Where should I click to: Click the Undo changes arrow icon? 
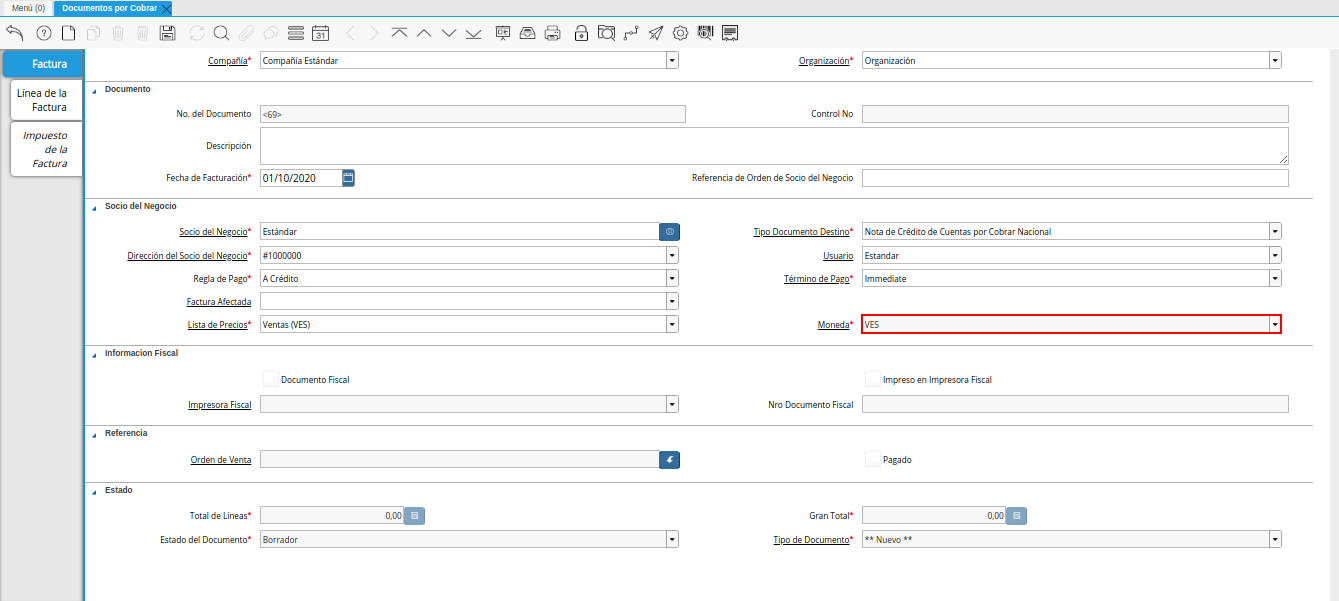coord(15,33)
